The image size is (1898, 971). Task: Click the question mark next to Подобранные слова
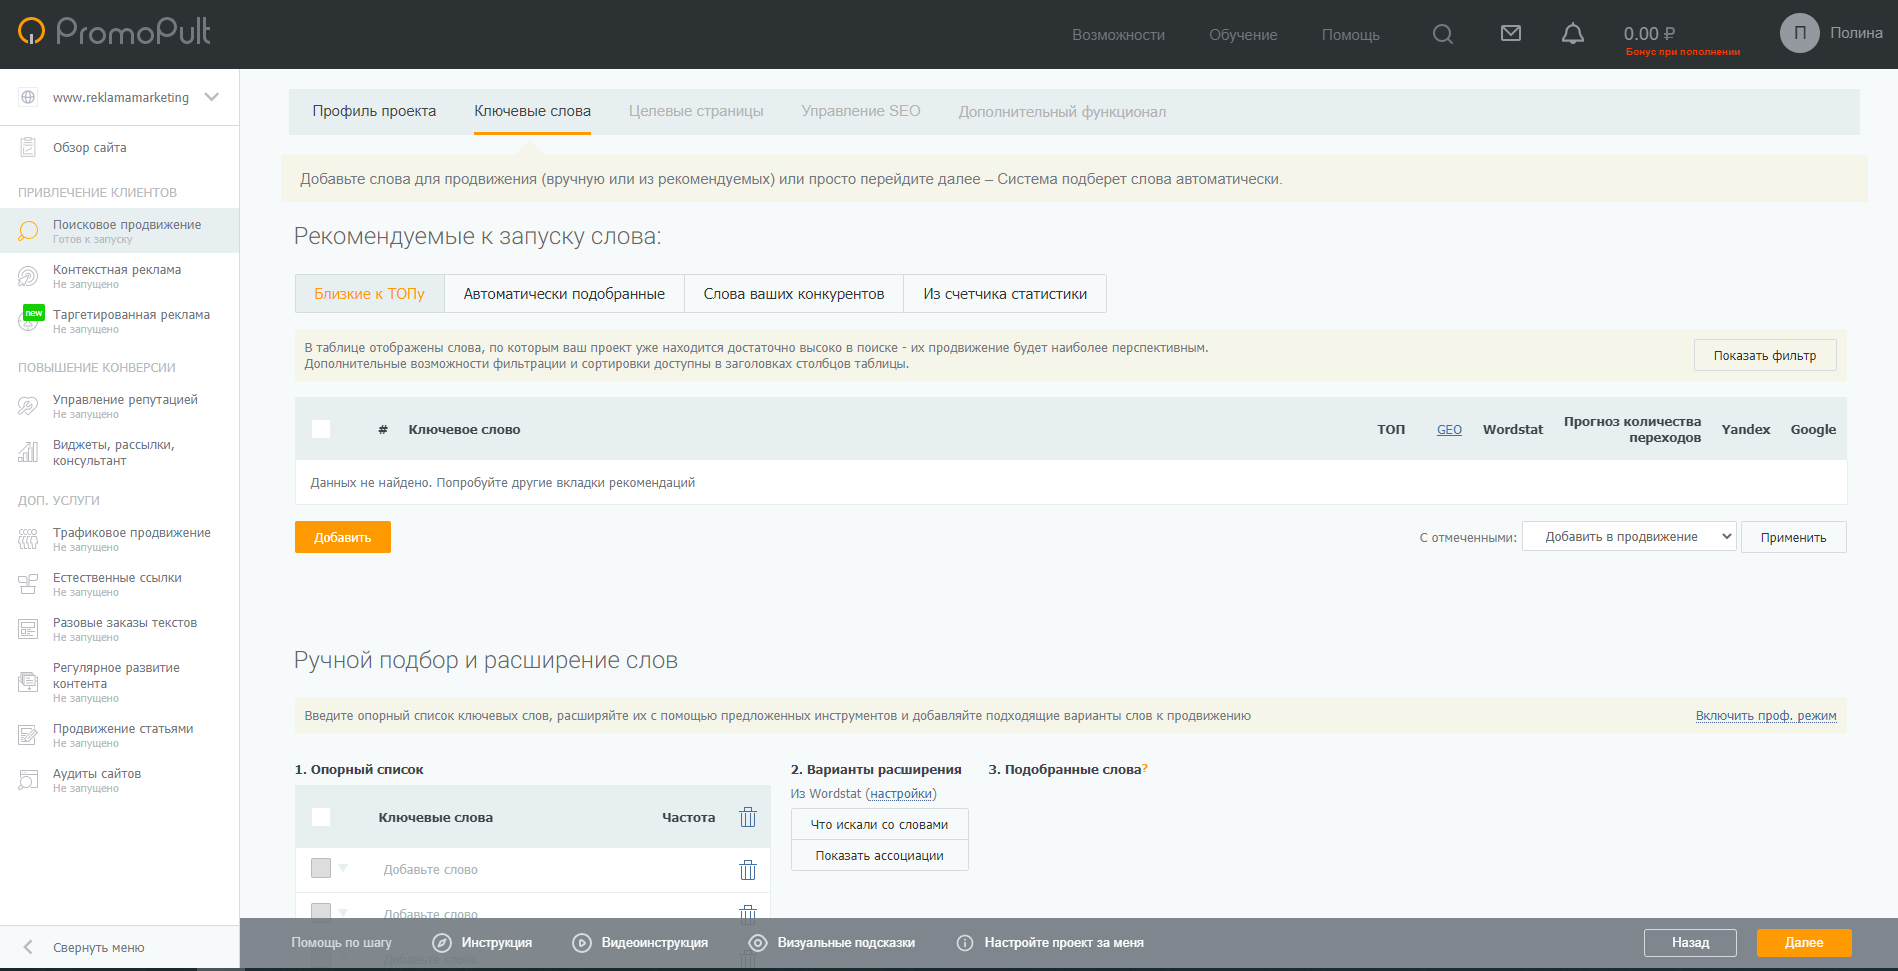(x=1145, y=768)
